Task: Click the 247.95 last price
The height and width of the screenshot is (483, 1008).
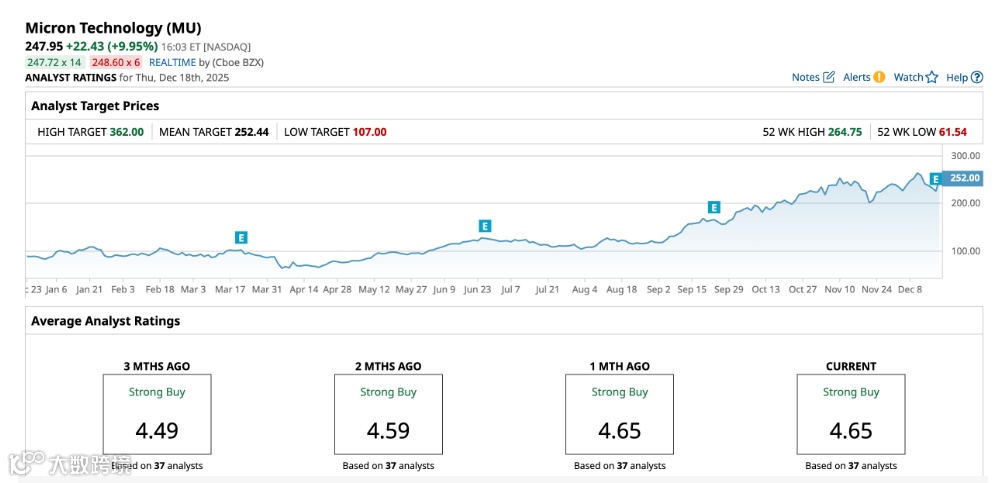Action: pyautogui.click(x=44, y=46)
